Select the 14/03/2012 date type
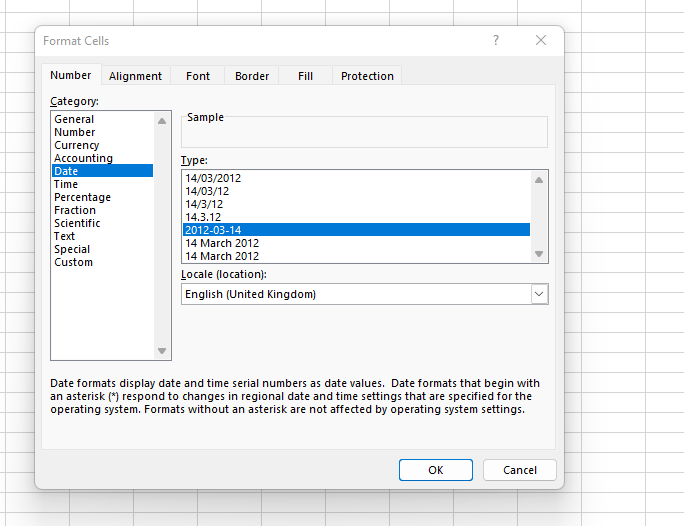 coord(213,178)
